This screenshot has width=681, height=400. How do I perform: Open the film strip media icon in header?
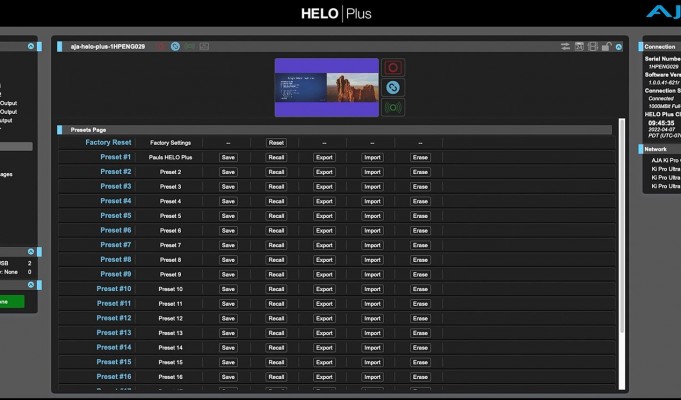[592, 46]
